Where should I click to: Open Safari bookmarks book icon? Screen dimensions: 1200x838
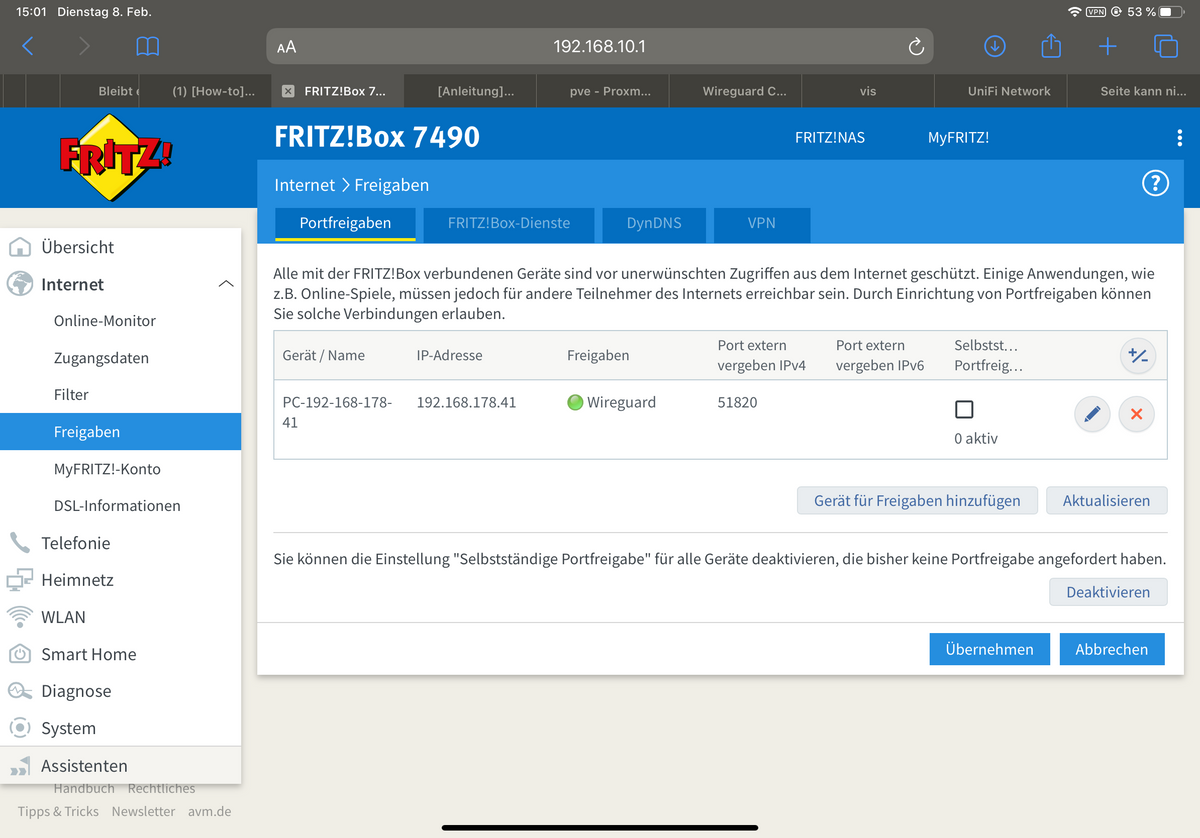tap(147, 46)
